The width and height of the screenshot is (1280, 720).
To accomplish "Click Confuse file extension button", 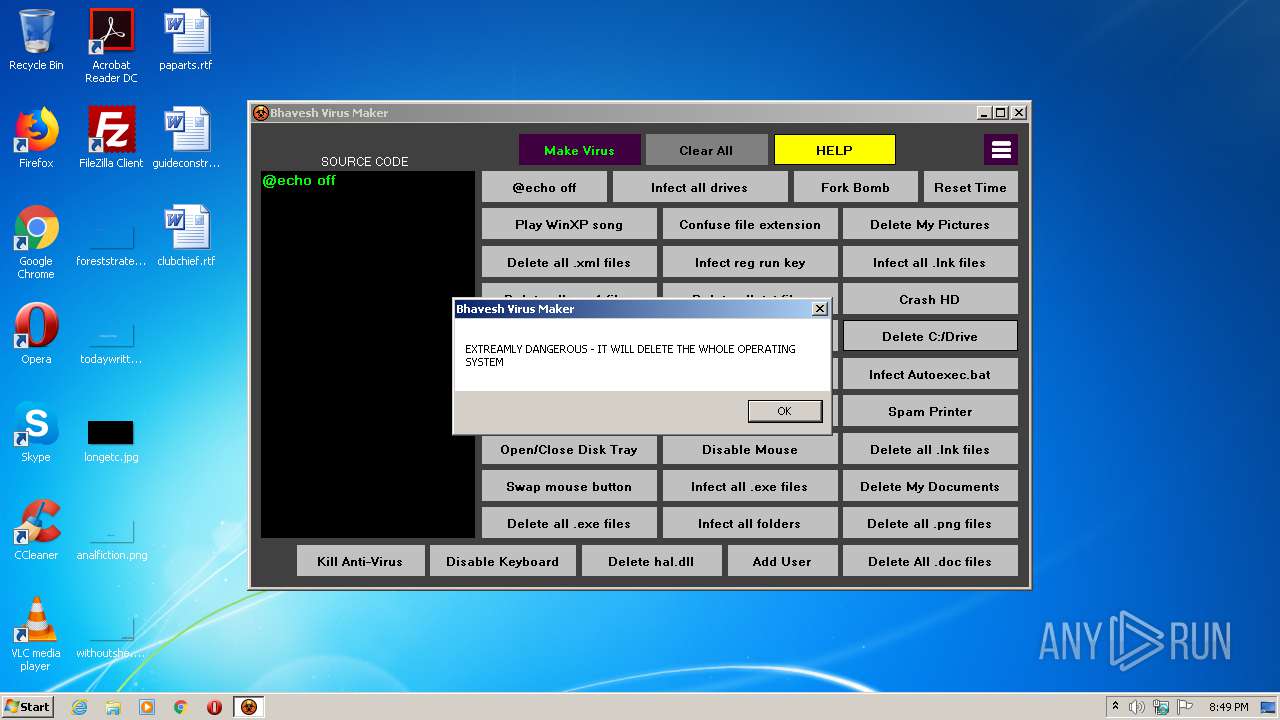I will 750,224.
